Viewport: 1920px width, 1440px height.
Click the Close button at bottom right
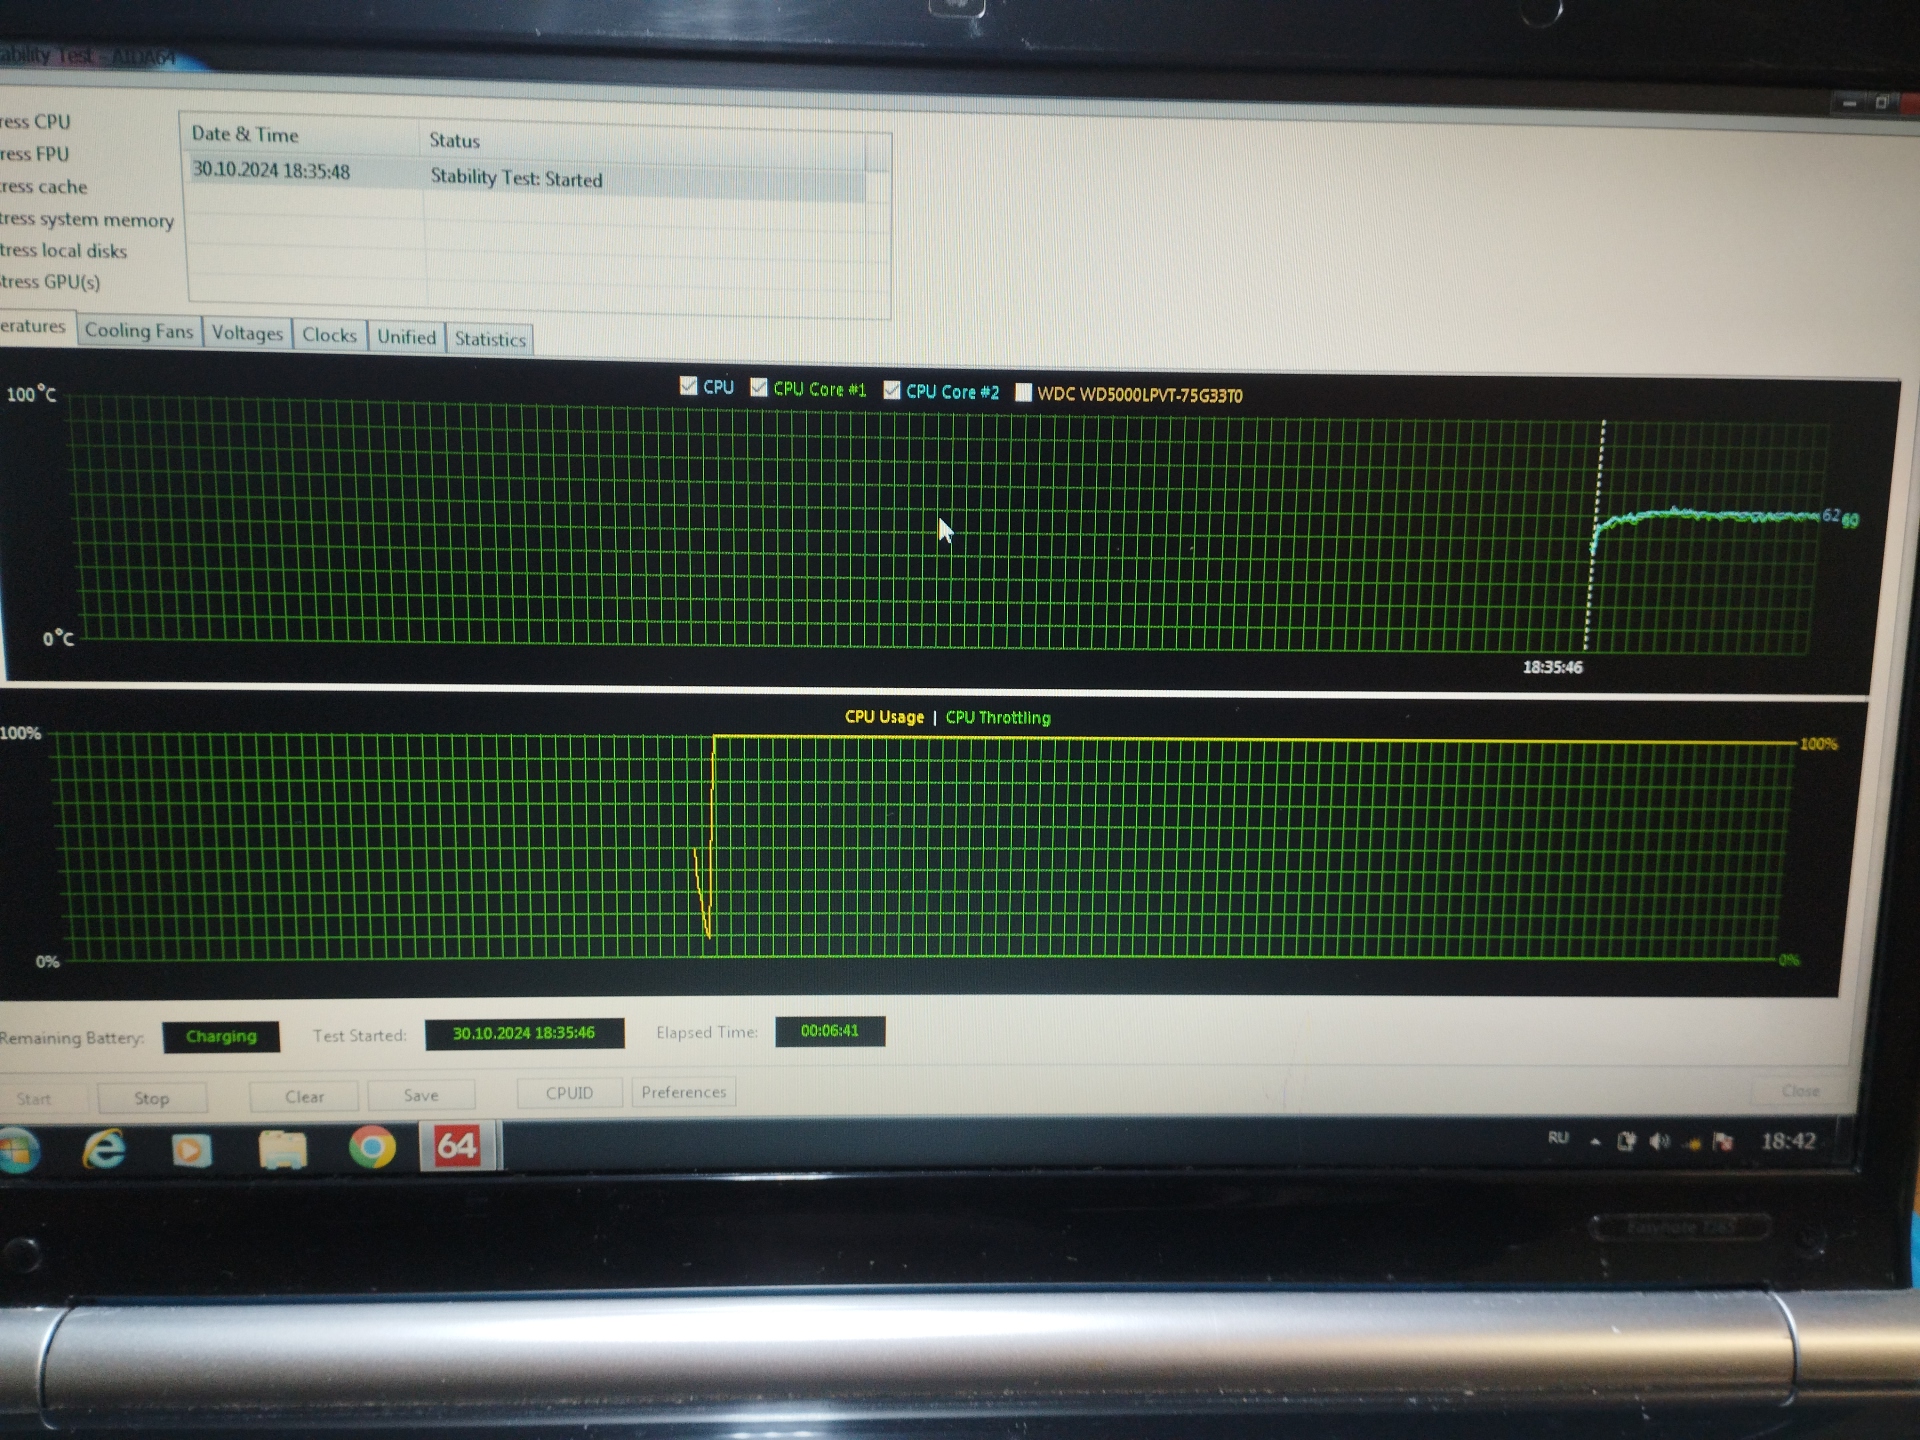1800,1091
